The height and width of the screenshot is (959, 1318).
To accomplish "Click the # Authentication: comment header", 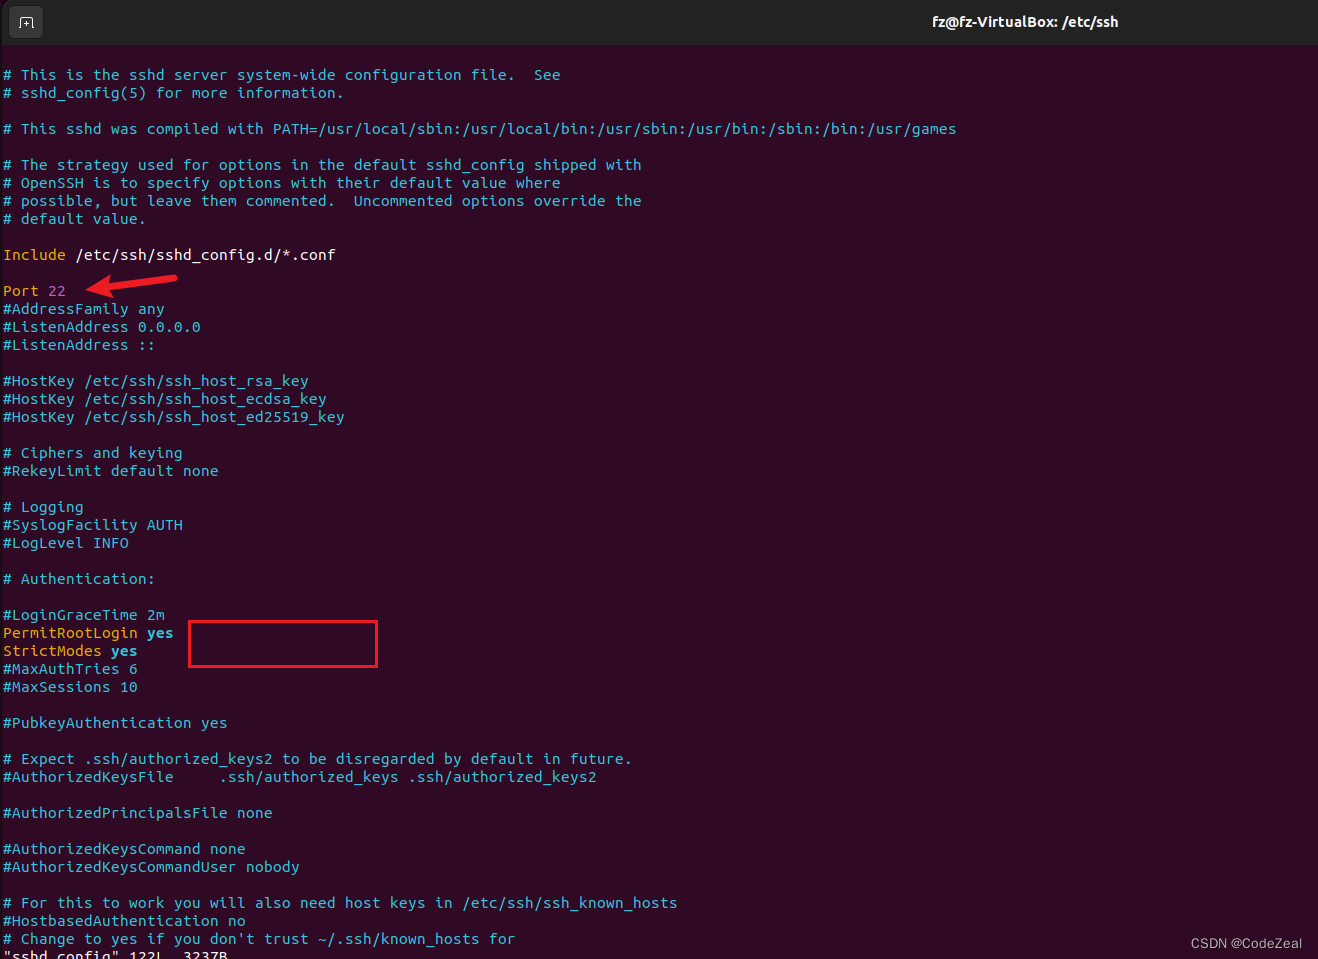I will 79,578.
